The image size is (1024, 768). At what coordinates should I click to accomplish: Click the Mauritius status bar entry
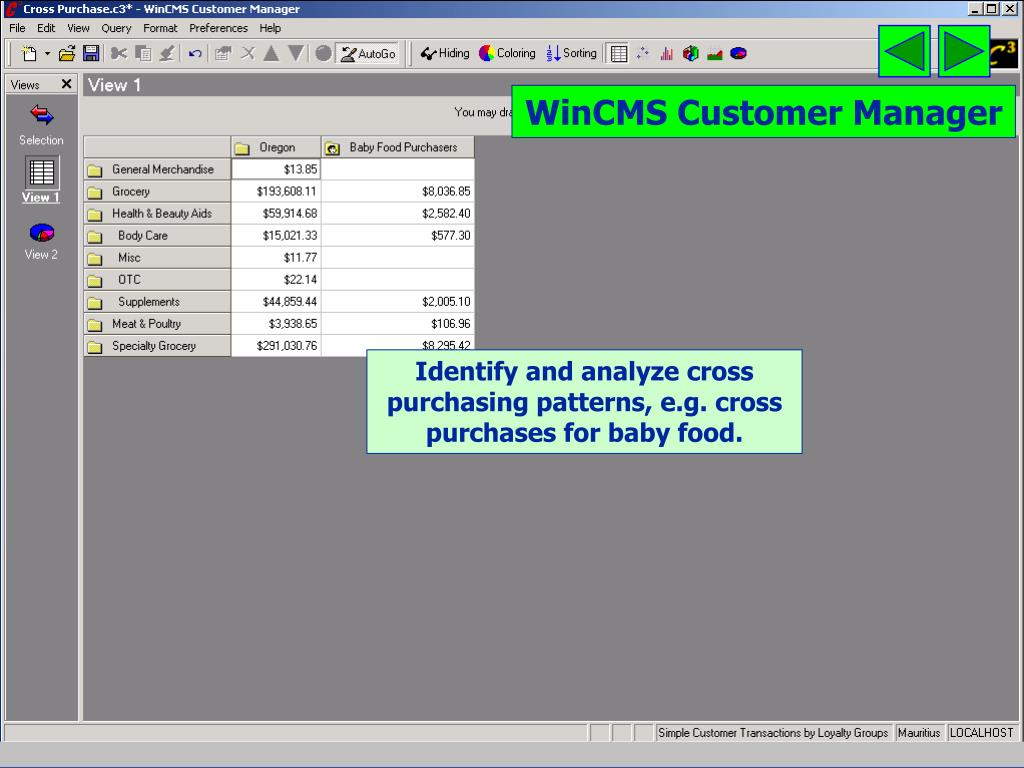click(918, 733)
